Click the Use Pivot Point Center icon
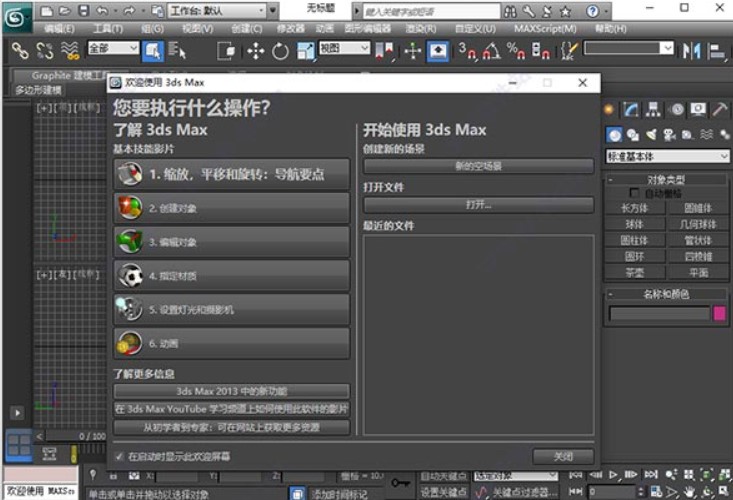 click(x=385, y=50)
